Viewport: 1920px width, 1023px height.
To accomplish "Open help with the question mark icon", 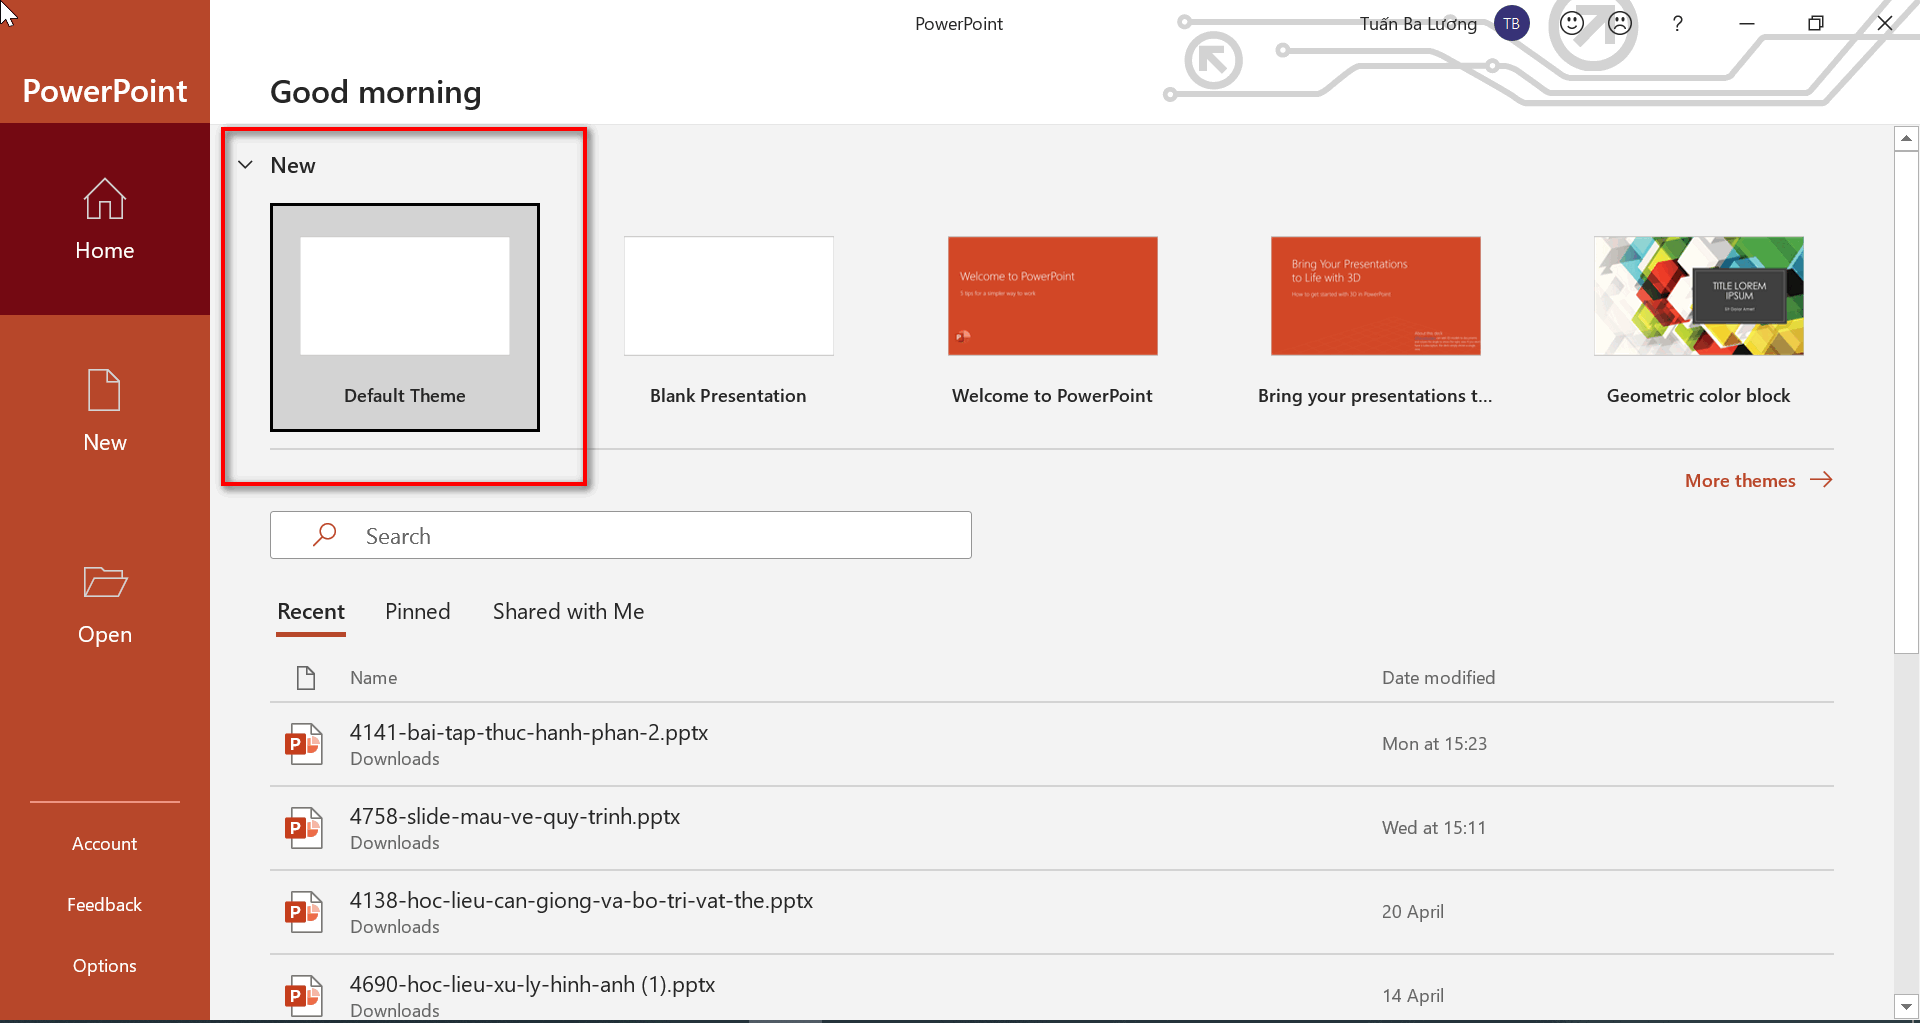I will 1677,23.
